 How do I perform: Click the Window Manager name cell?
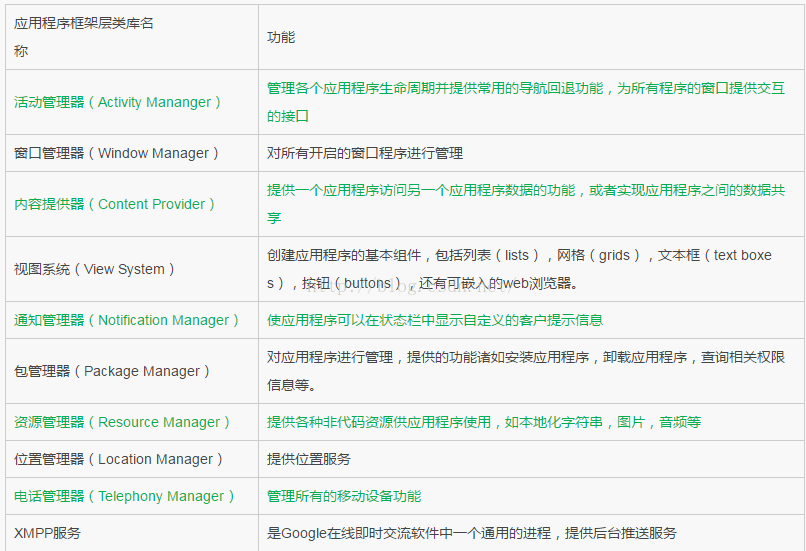[116, 153]
